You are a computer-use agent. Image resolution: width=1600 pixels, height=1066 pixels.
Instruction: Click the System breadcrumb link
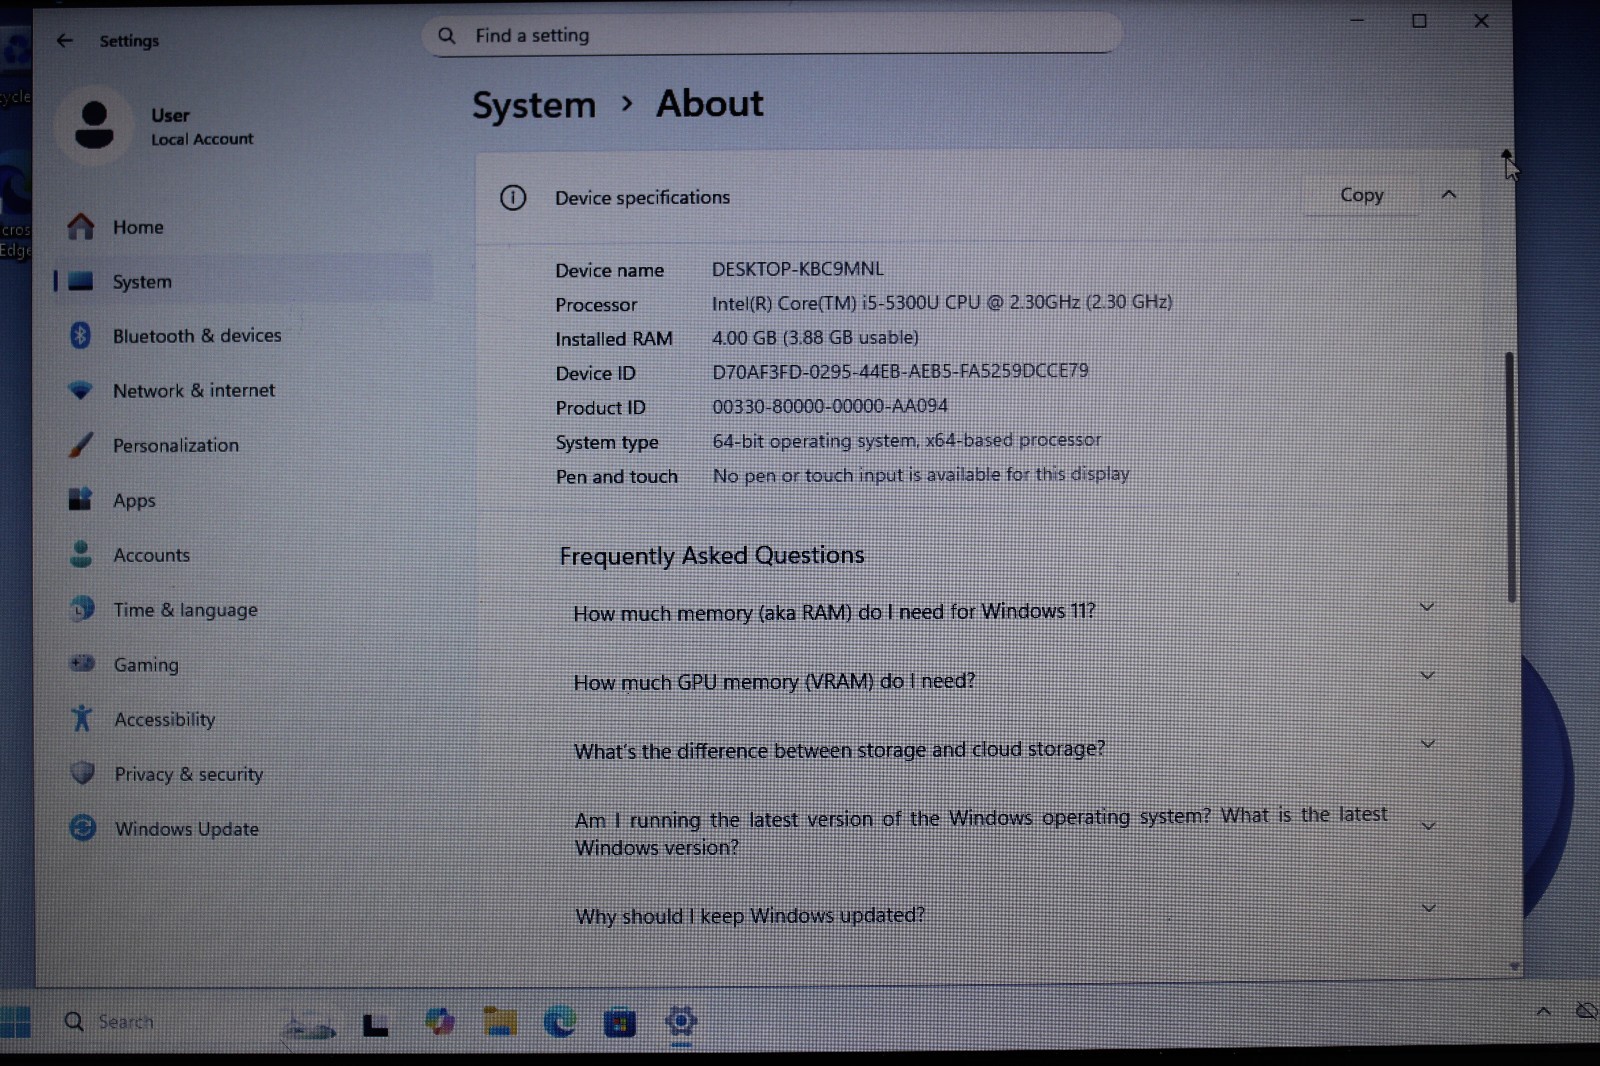tap(534, 105)
